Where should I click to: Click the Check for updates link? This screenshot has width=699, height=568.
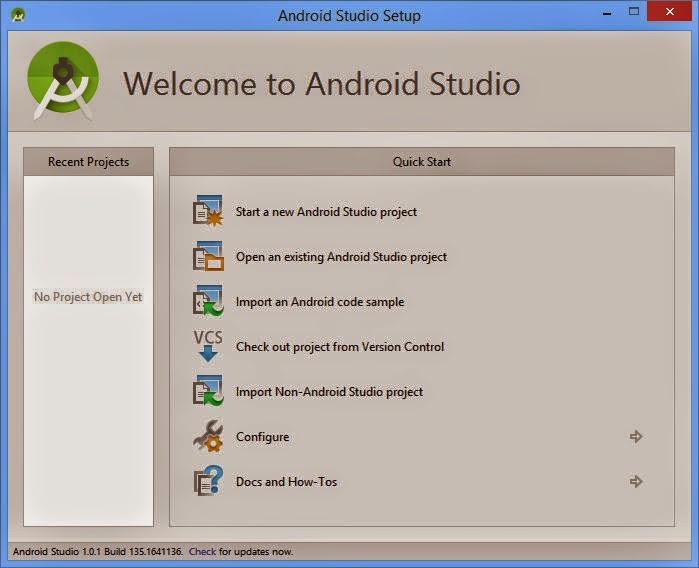(x=202, y=552)
